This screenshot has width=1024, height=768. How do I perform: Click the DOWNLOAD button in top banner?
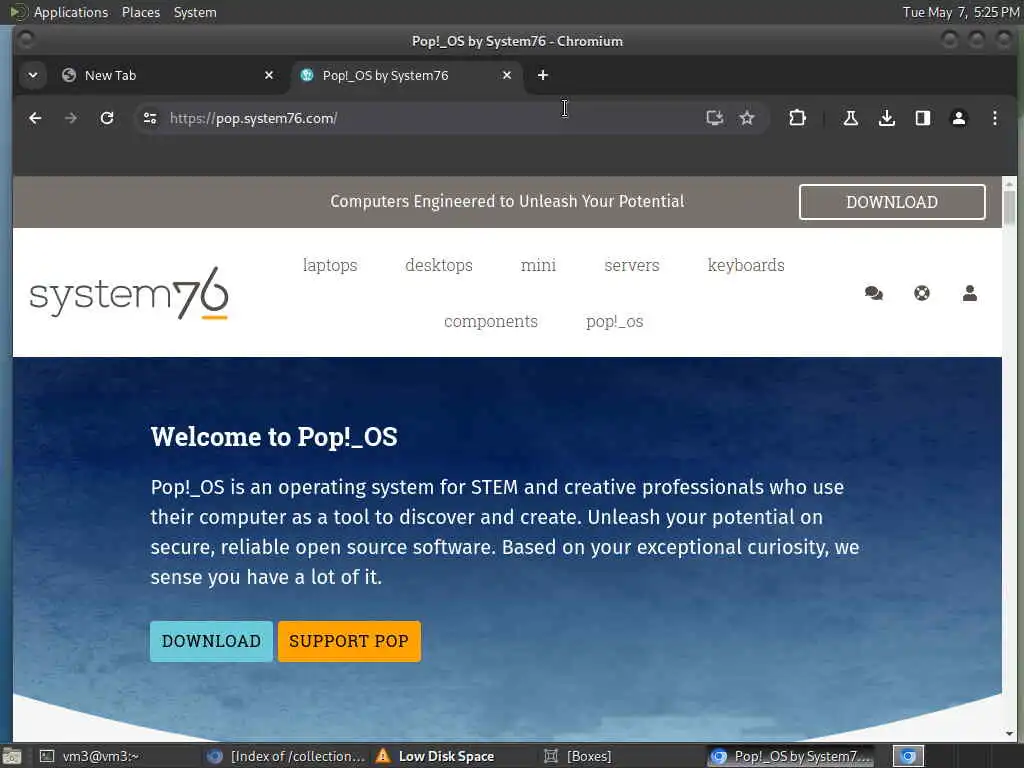coord(892,202)
